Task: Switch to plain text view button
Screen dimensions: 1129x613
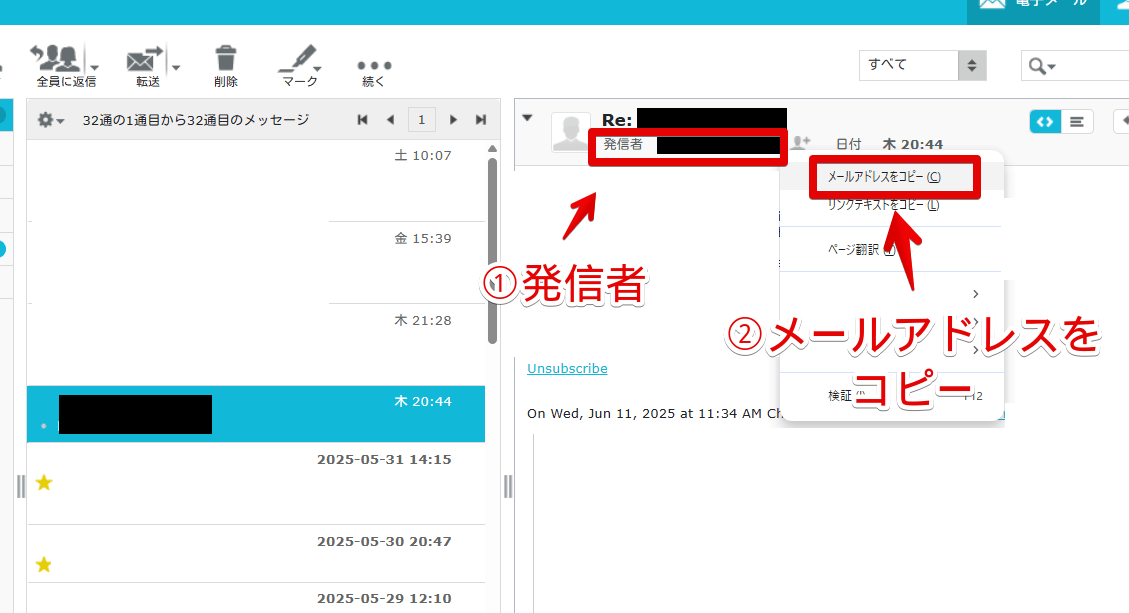Action: [1077, 122]
